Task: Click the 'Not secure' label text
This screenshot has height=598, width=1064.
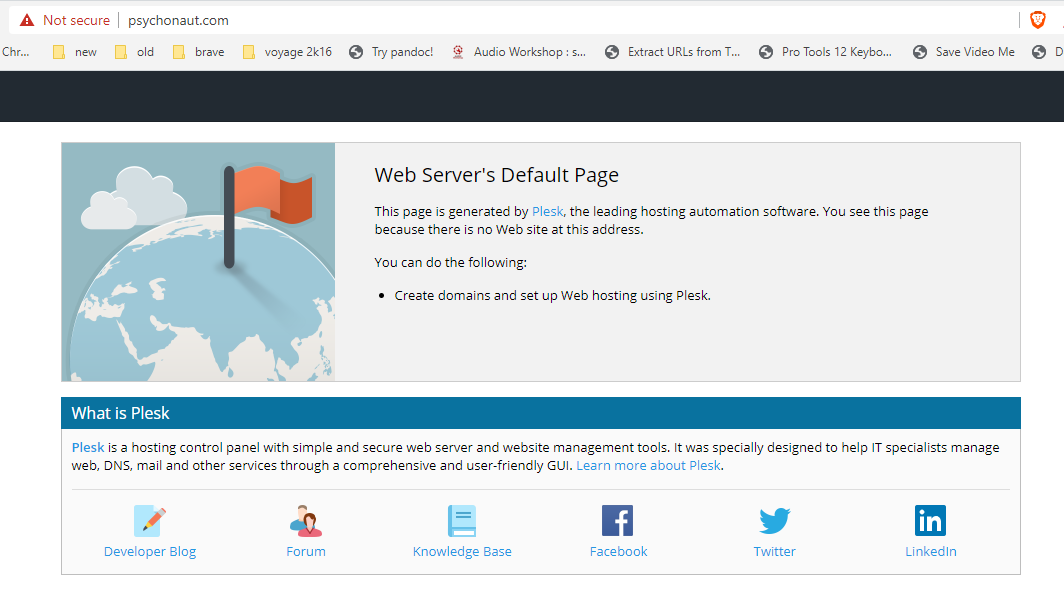Action: pyautogui.click(x=76, y=20)
